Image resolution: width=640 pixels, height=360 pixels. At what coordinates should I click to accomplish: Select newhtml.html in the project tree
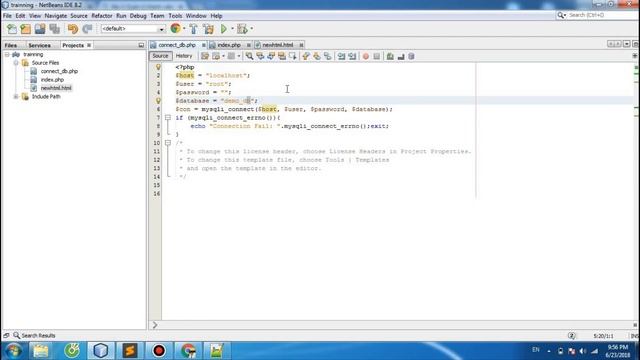pyautogui.click(x=56, y=88)
